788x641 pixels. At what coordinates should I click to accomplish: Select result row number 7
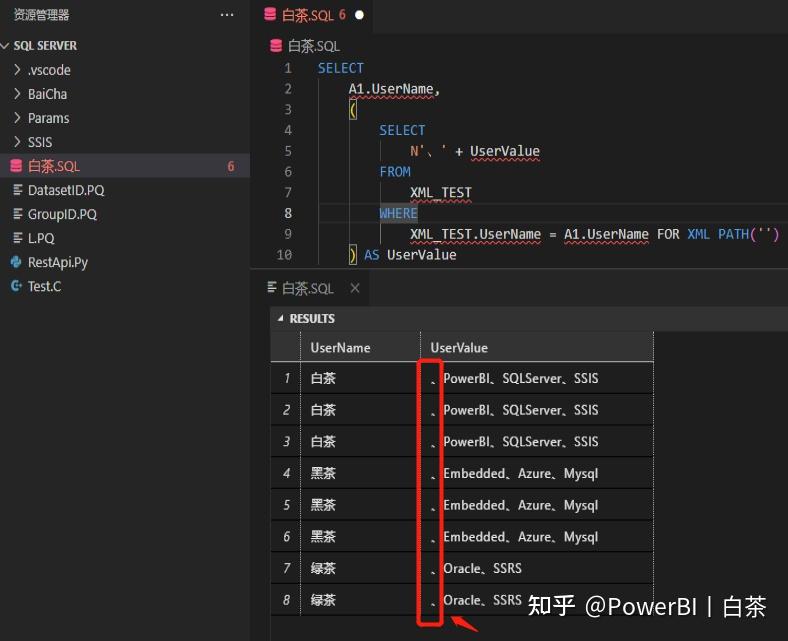tap(286, 568)
